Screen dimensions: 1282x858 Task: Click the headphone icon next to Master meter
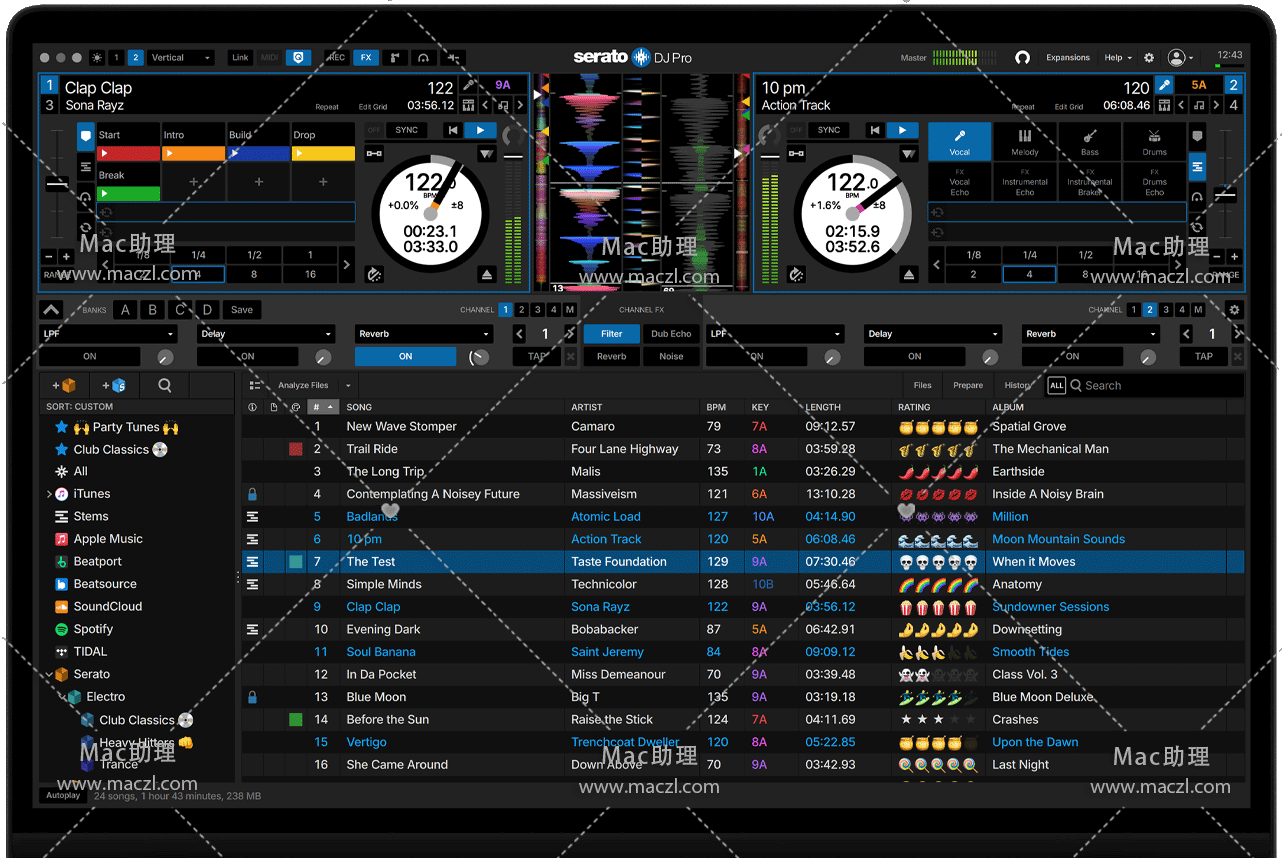pyautogui.click(x=1022, y=58)
